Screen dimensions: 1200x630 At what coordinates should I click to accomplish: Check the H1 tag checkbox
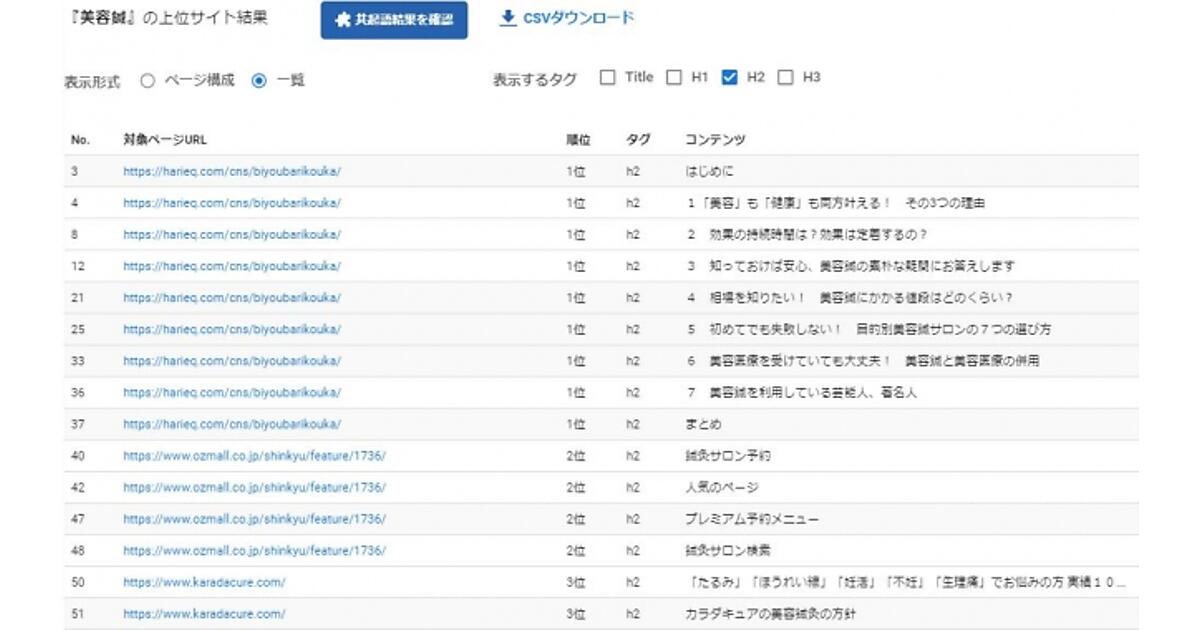coord(674,77)
